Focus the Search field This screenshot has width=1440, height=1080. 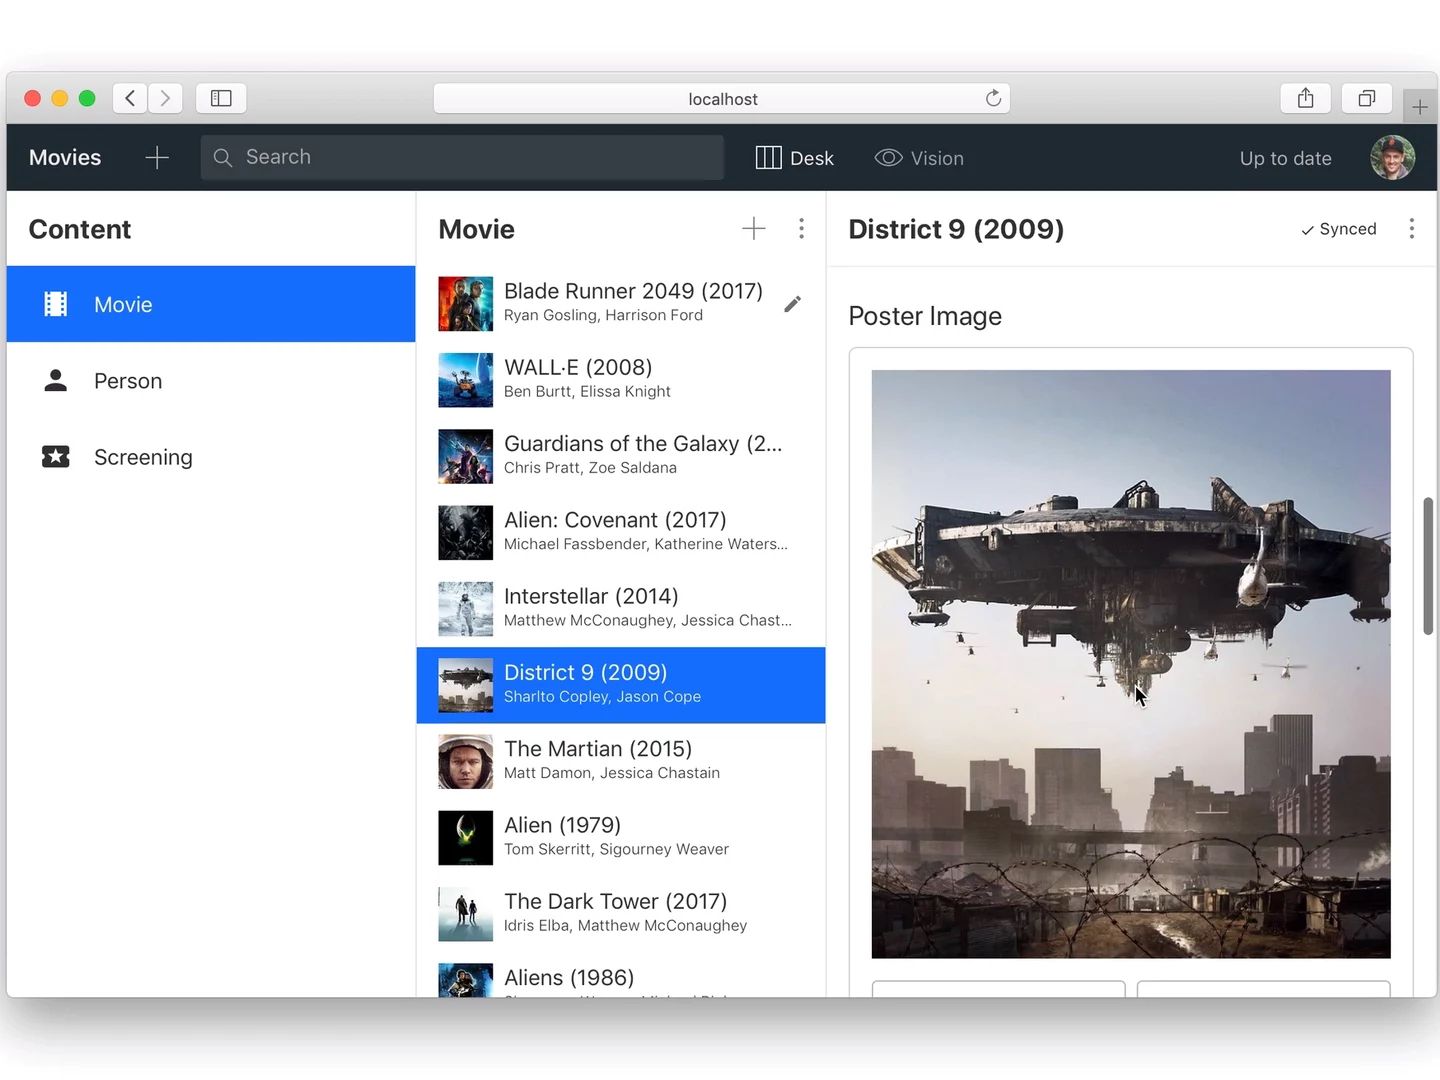click(462, 158)
